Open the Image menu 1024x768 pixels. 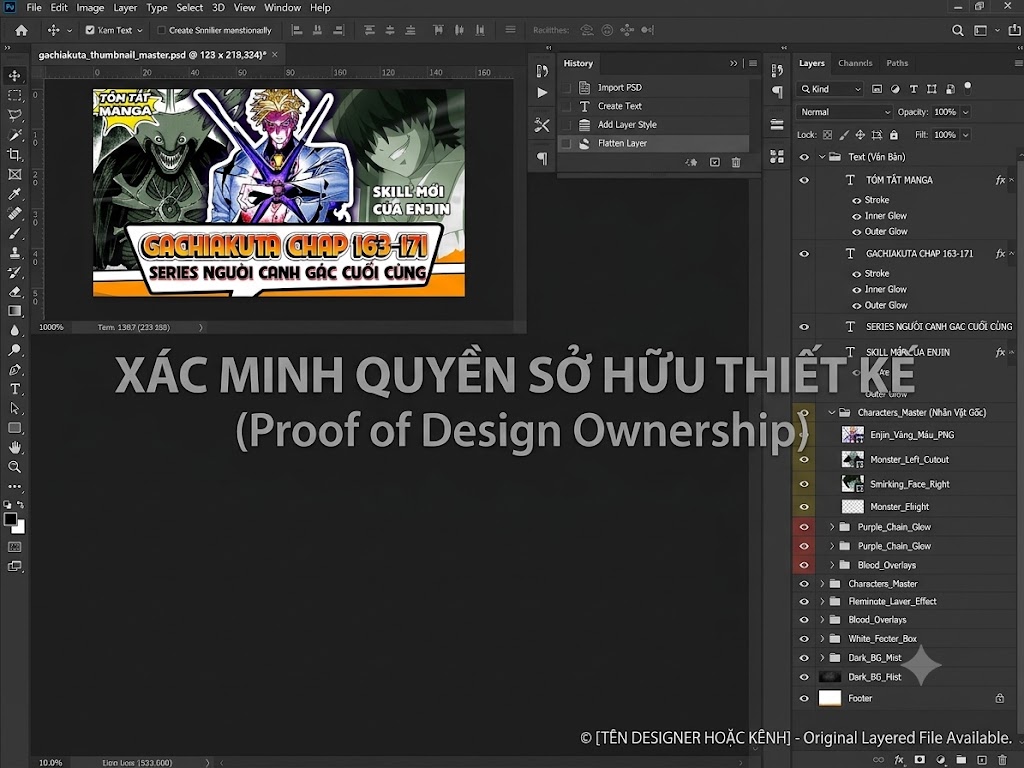(90, 8)
